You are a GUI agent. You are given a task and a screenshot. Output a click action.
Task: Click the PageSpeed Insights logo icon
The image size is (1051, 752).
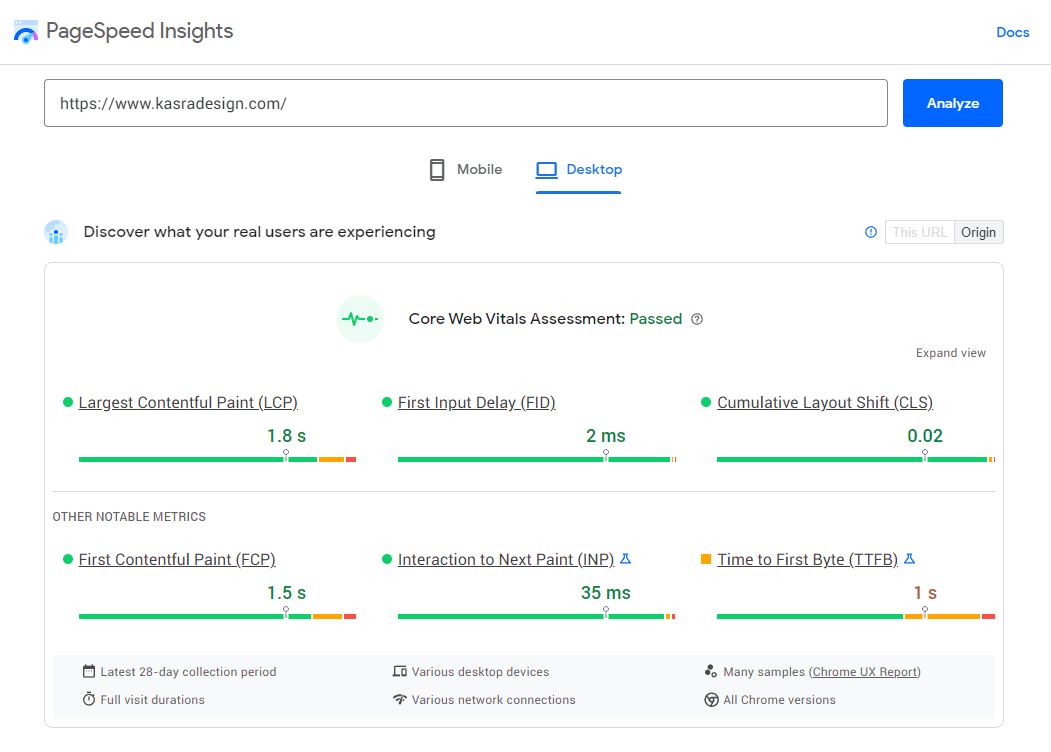25,30
